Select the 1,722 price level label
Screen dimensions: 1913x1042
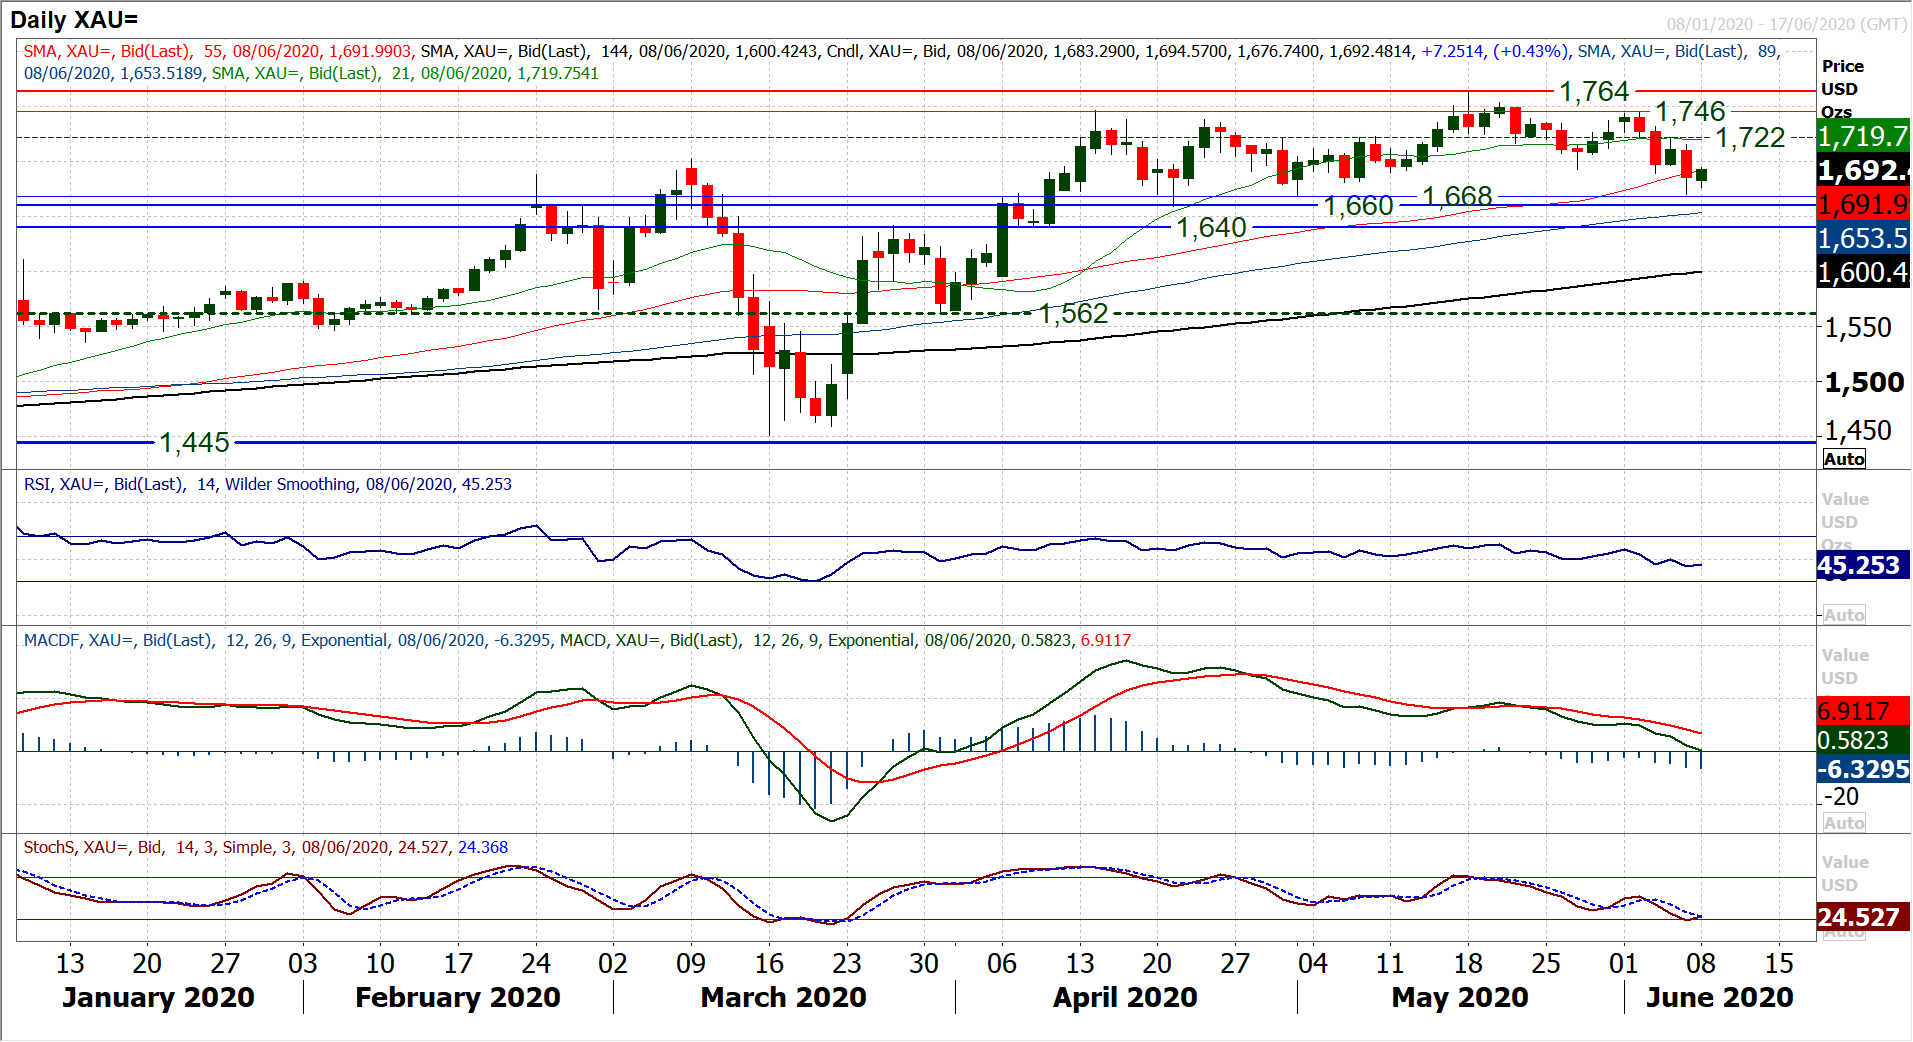point(1750,138)
